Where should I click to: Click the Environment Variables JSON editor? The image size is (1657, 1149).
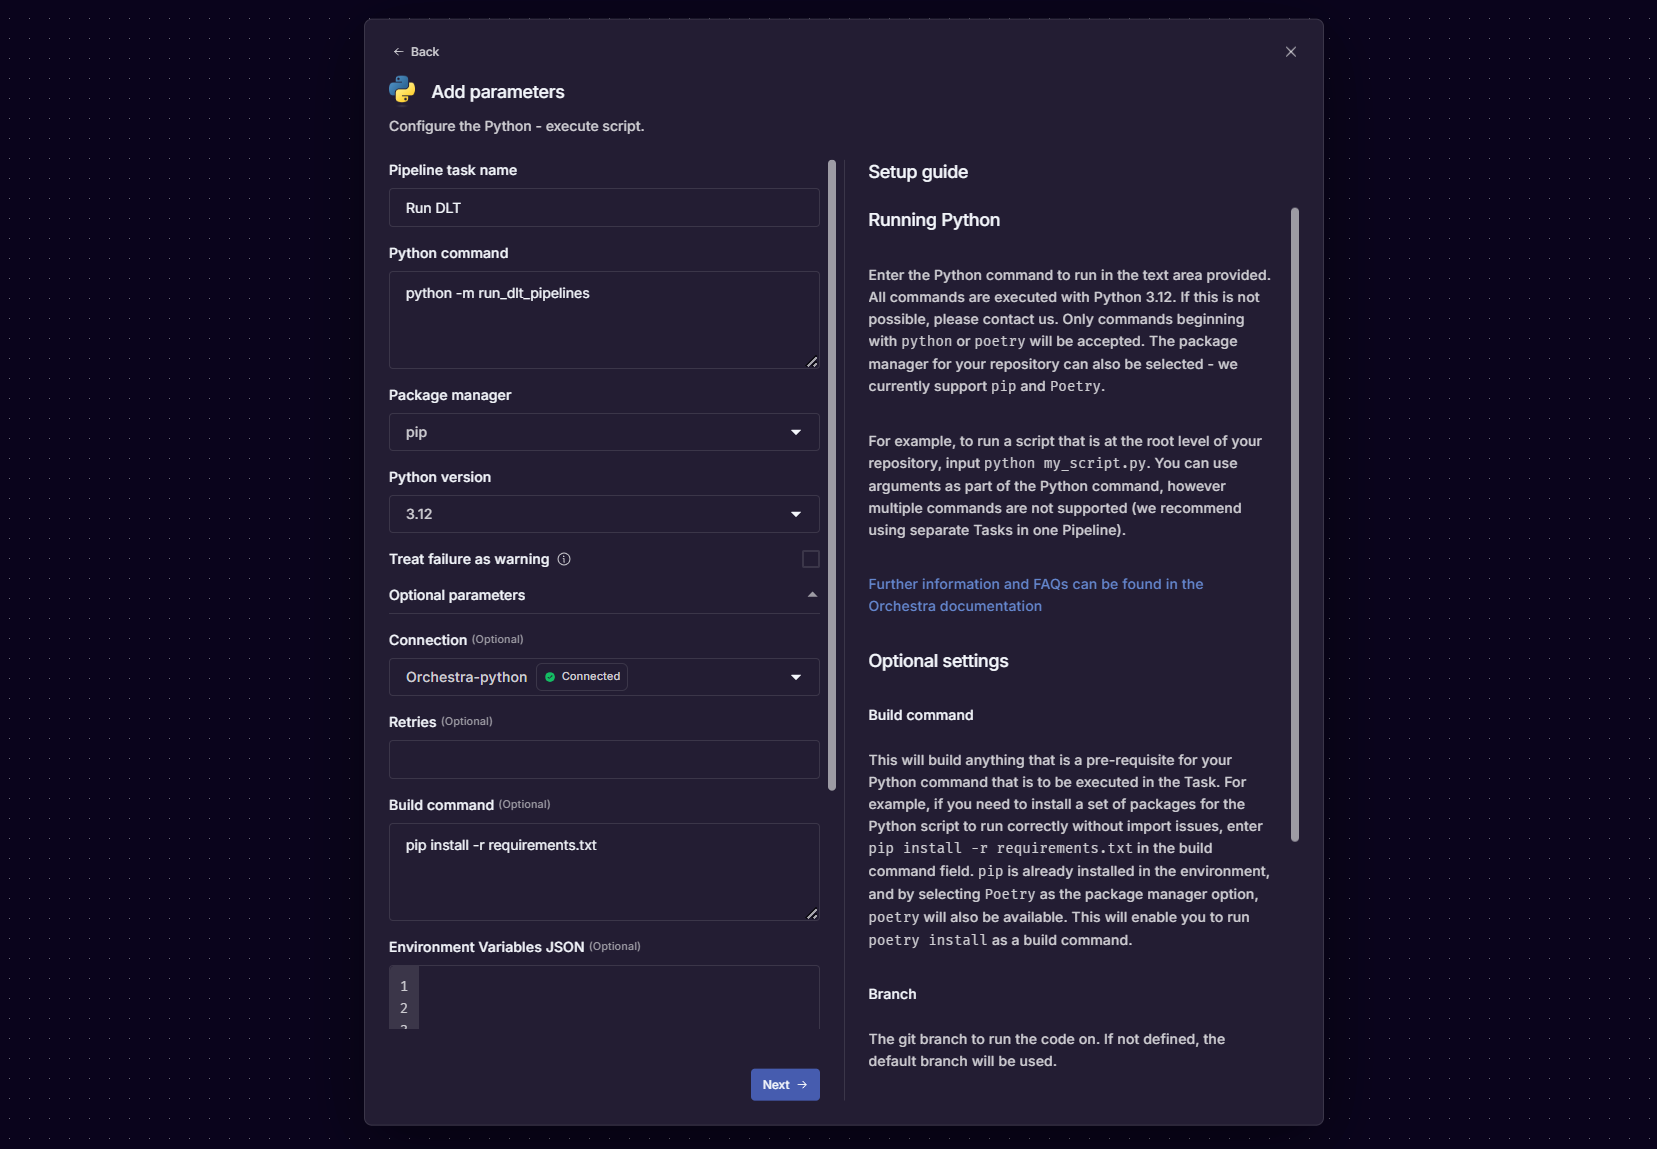coord(618,997)
